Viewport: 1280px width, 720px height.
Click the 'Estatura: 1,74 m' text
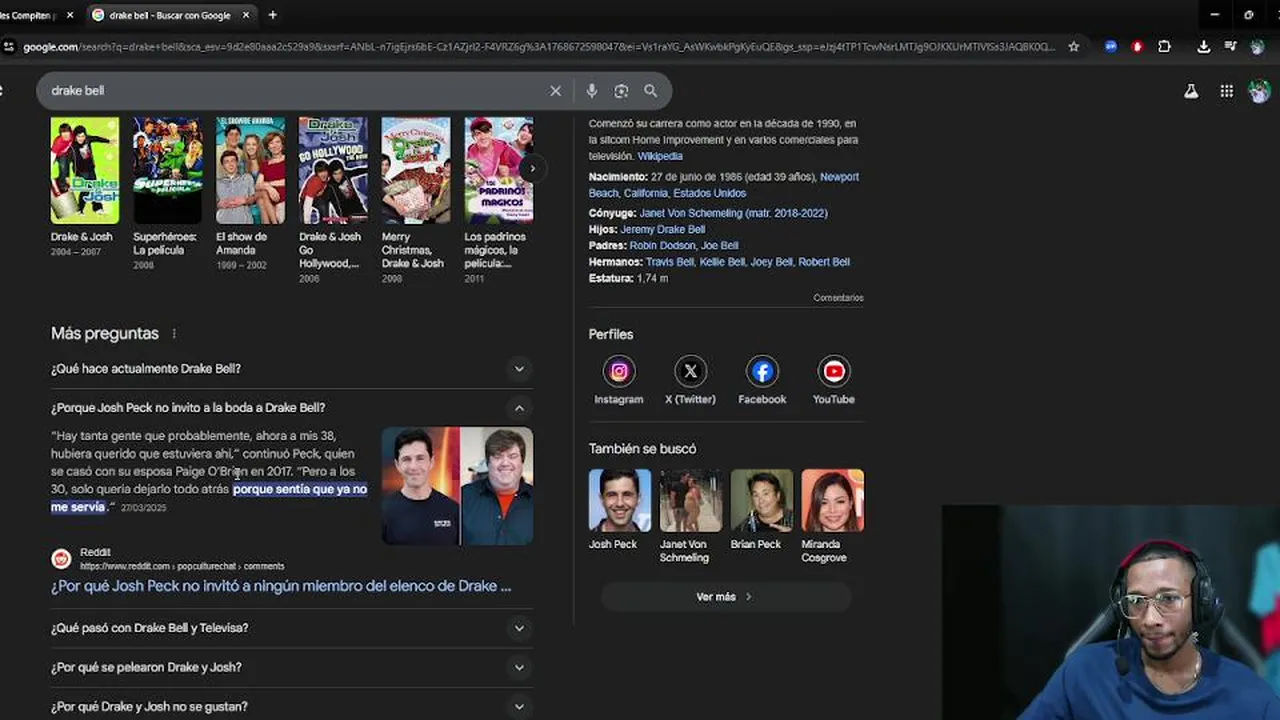(x=628, y=278)
